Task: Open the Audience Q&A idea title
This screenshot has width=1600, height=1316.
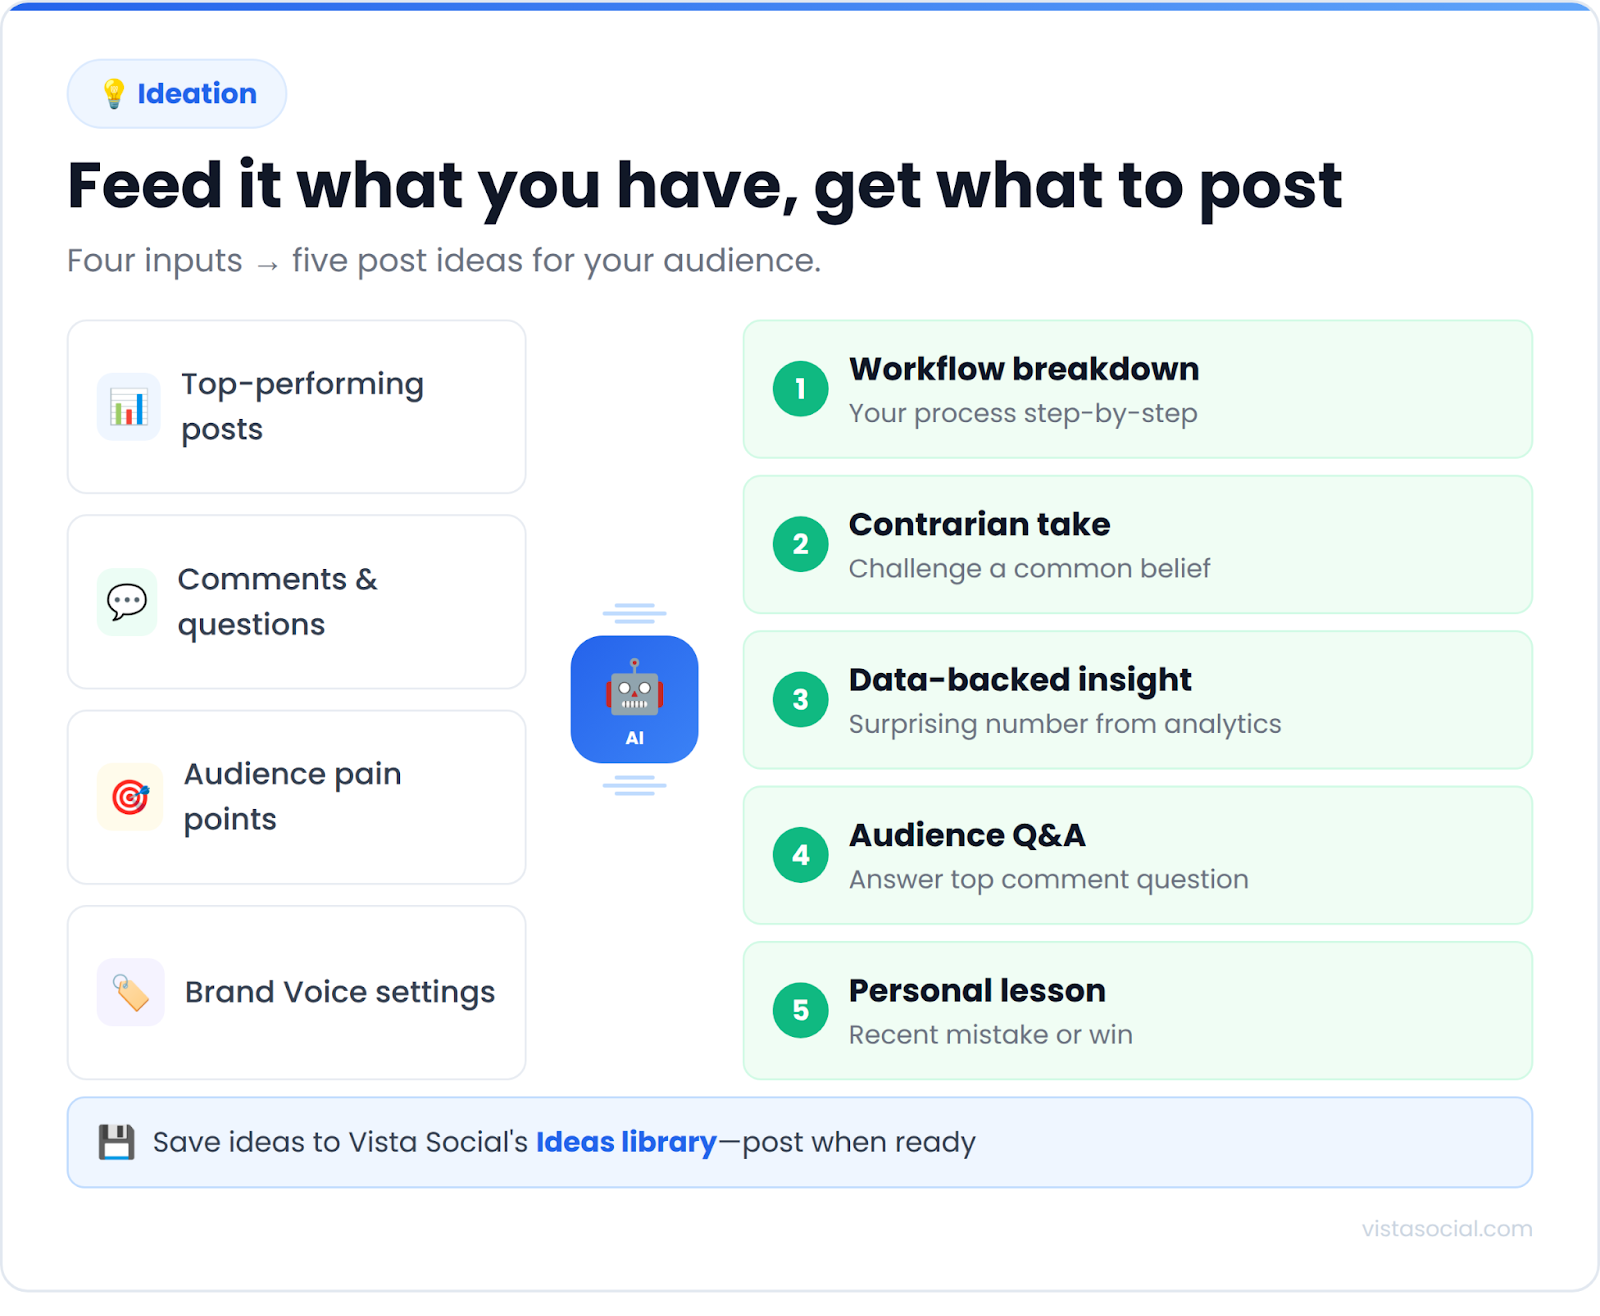Action: click(967, 835)
